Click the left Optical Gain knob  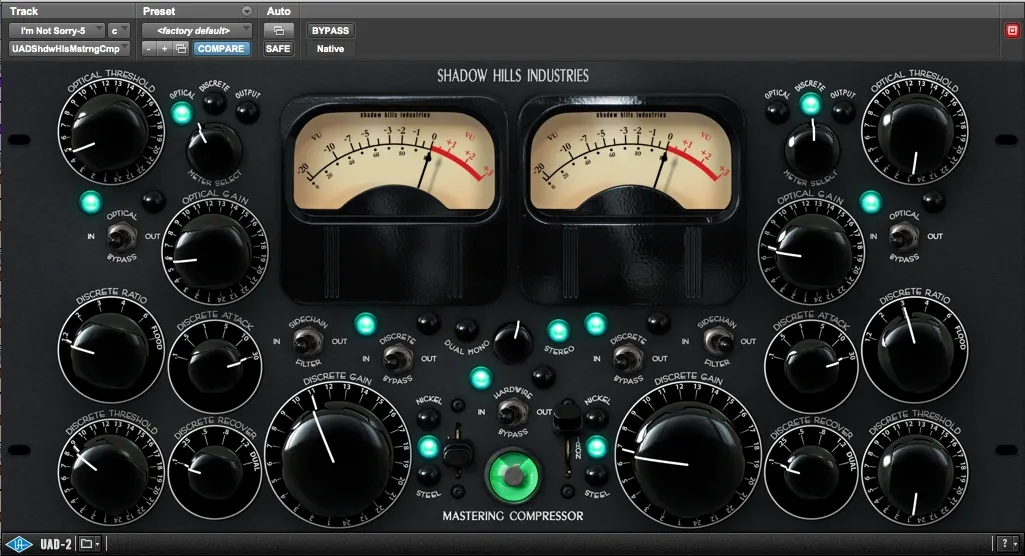pos(212,253)
